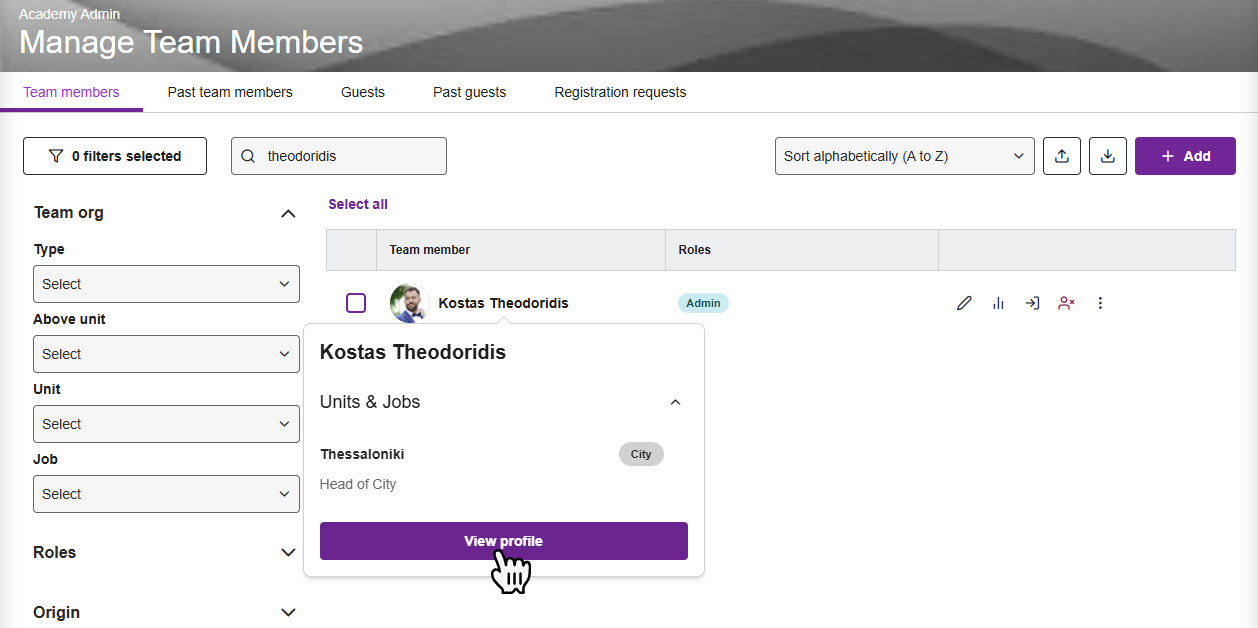The width and height of the screenshot is (1258, 628).
Task: Open the sort alphabetically dropdown
Action: [x=904, y=156]
